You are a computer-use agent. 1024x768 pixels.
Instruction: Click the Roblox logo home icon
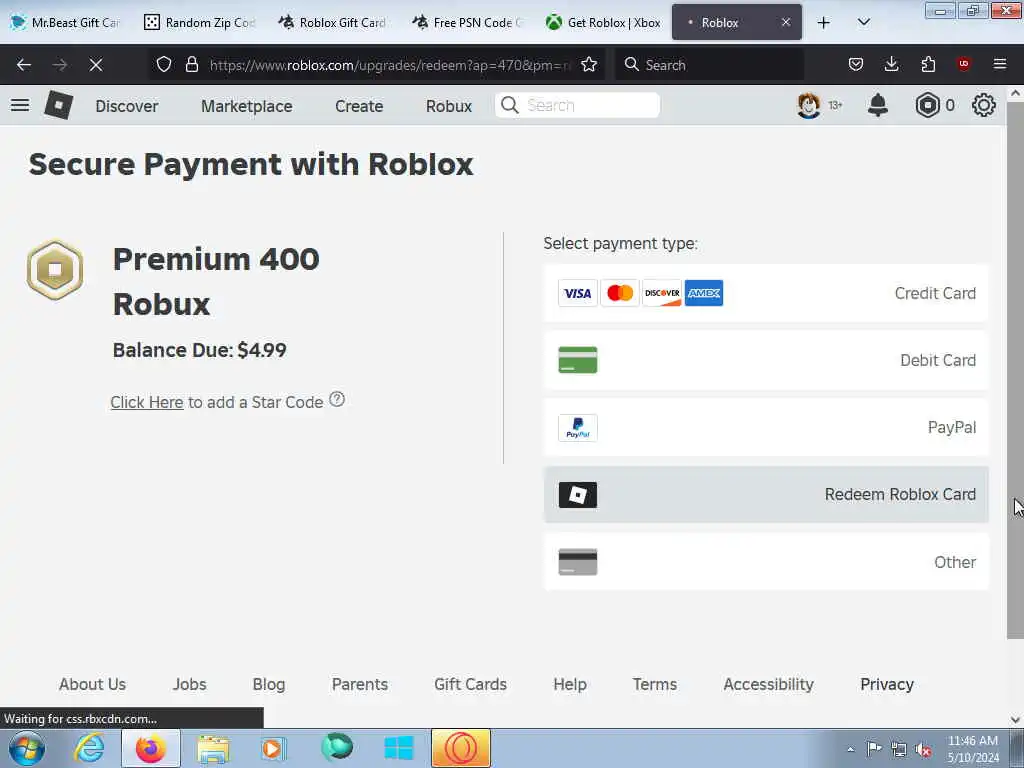click(x=58, y=105)
